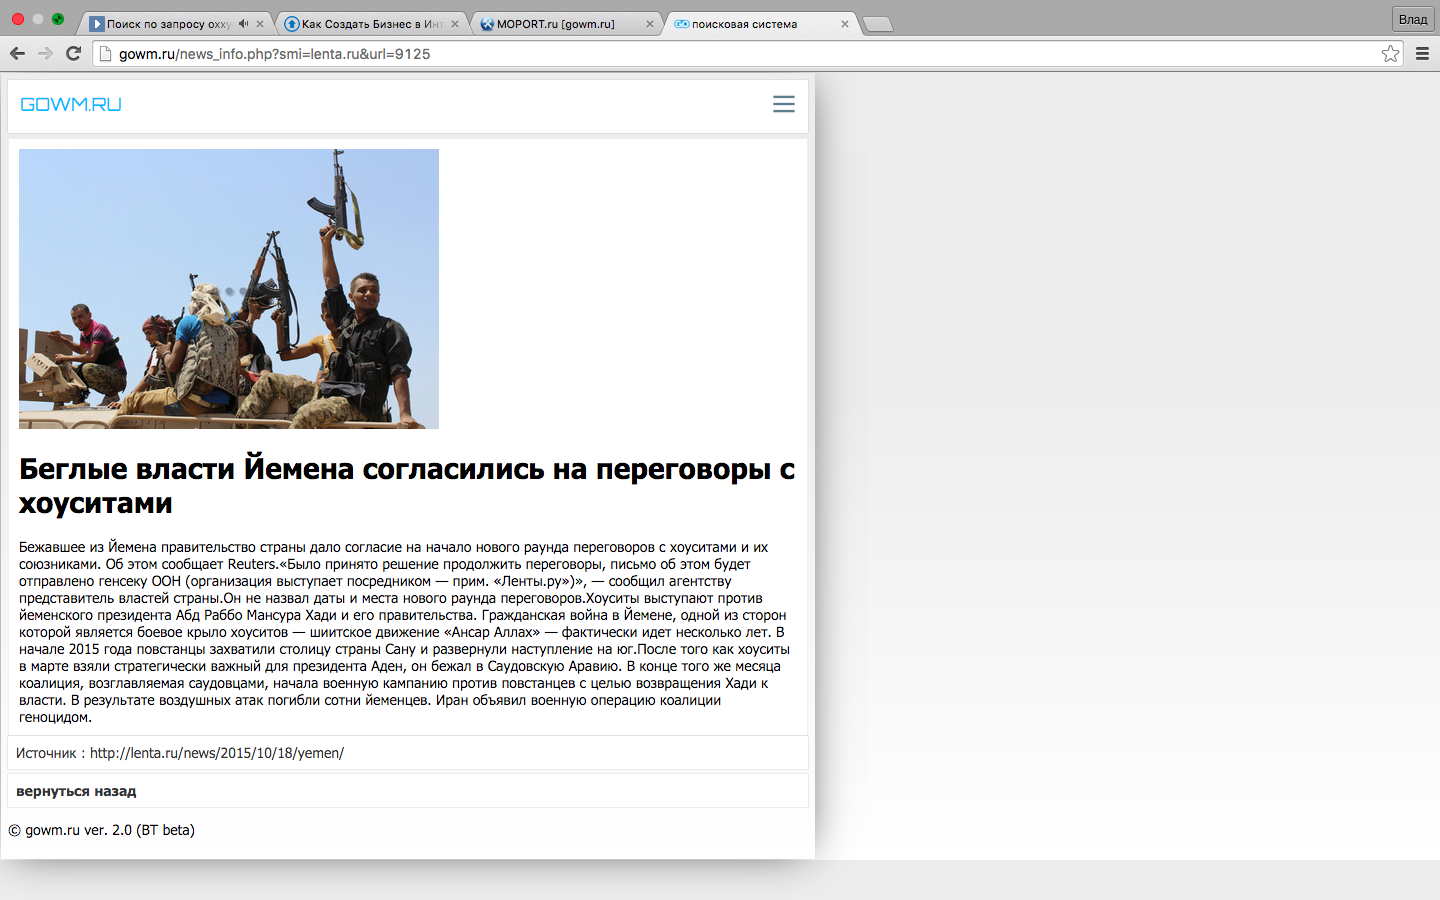Click the 'Влад' profile button
Screen dimensions: 1440x900
(1413, 19)
